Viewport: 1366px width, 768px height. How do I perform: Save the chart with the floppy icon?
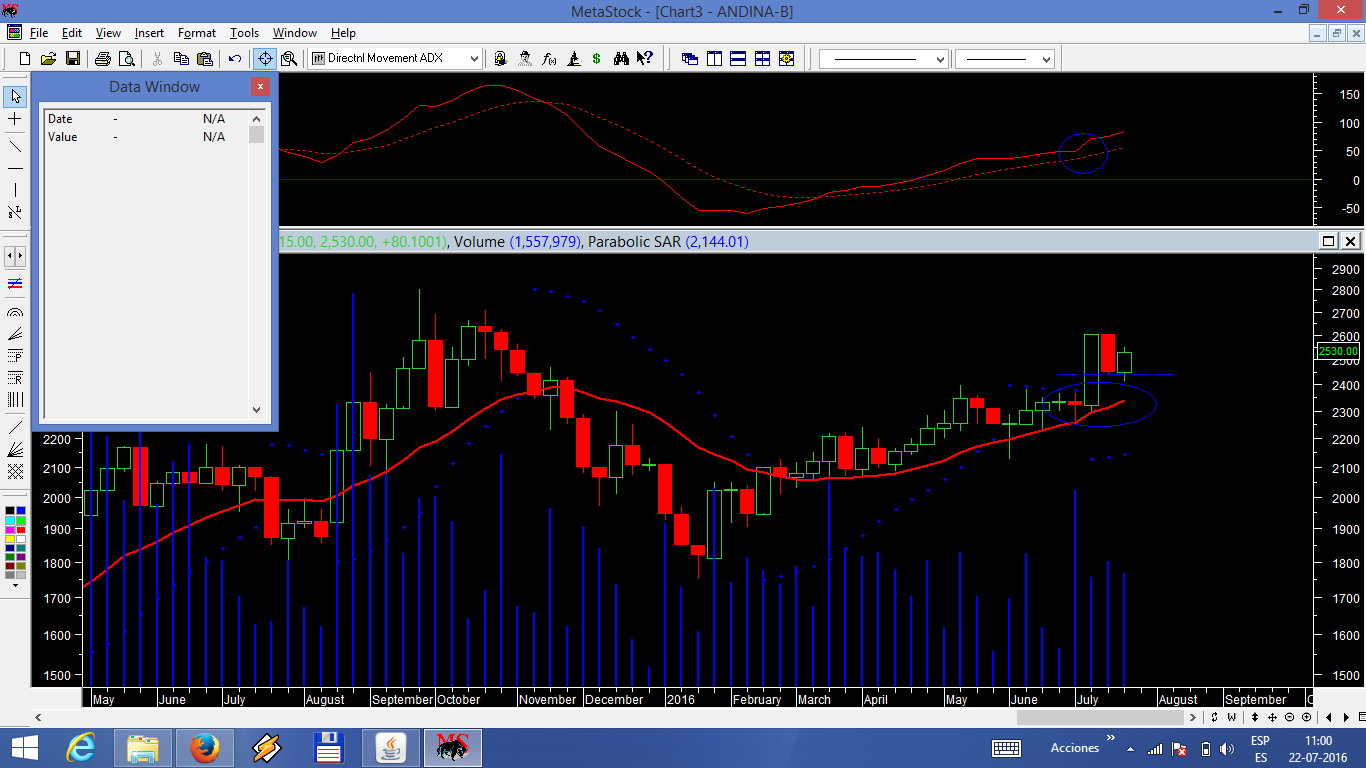72,58
